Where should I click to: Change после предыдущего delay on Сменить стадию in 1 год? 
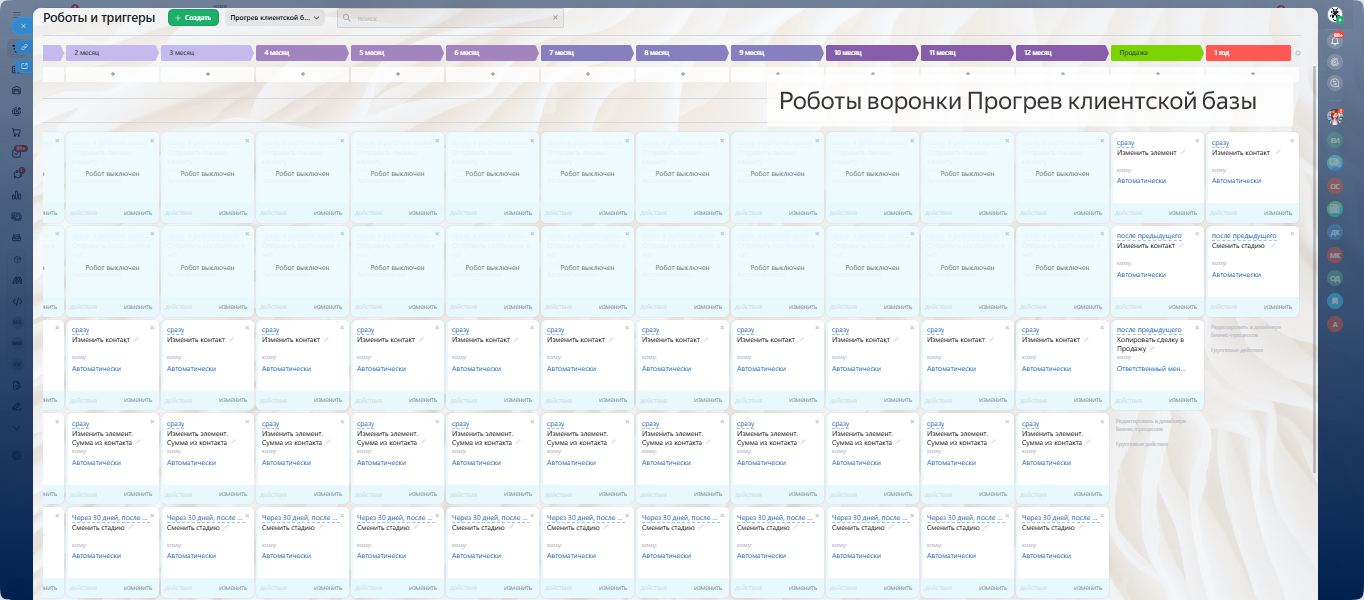click(1243, 236)
